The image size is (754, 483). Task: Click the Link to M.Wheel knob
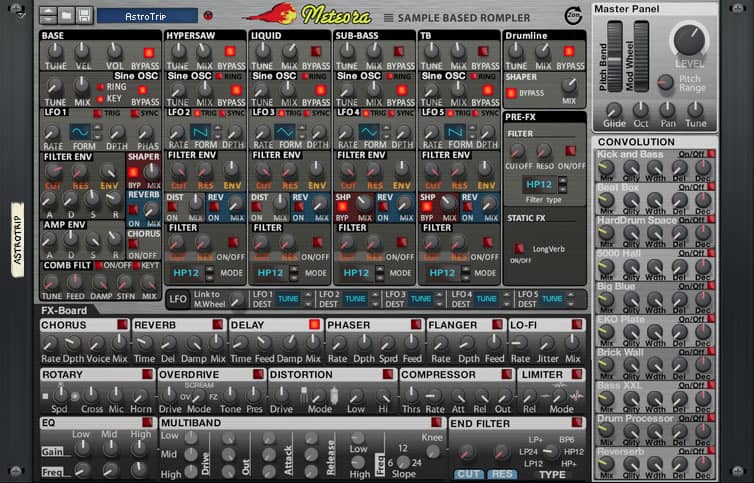point(236,301)
